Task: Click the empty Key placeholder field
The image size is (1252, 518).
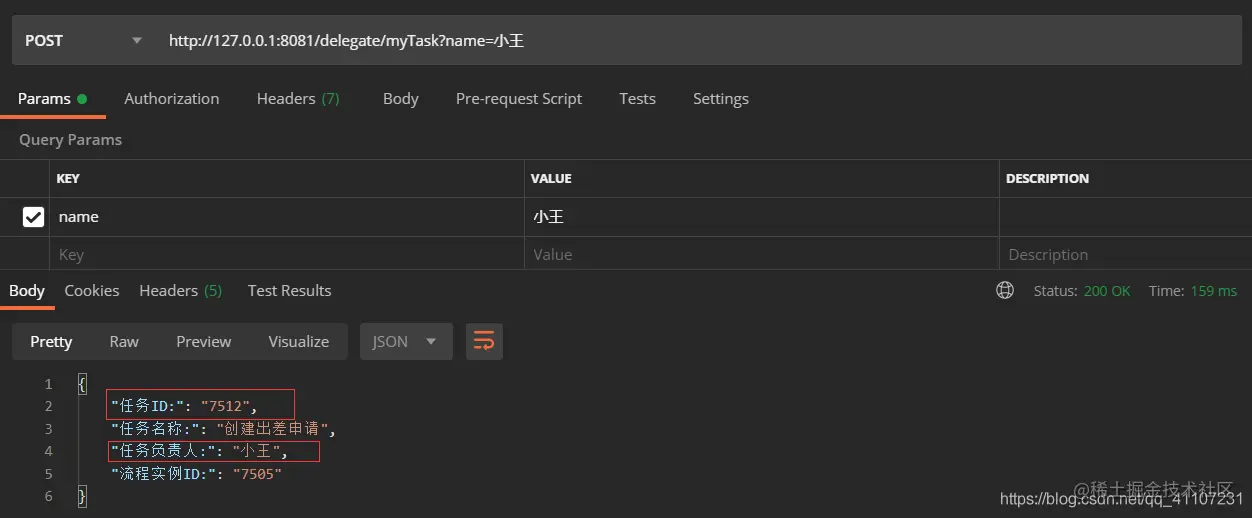Action: [x=287, y=254]
